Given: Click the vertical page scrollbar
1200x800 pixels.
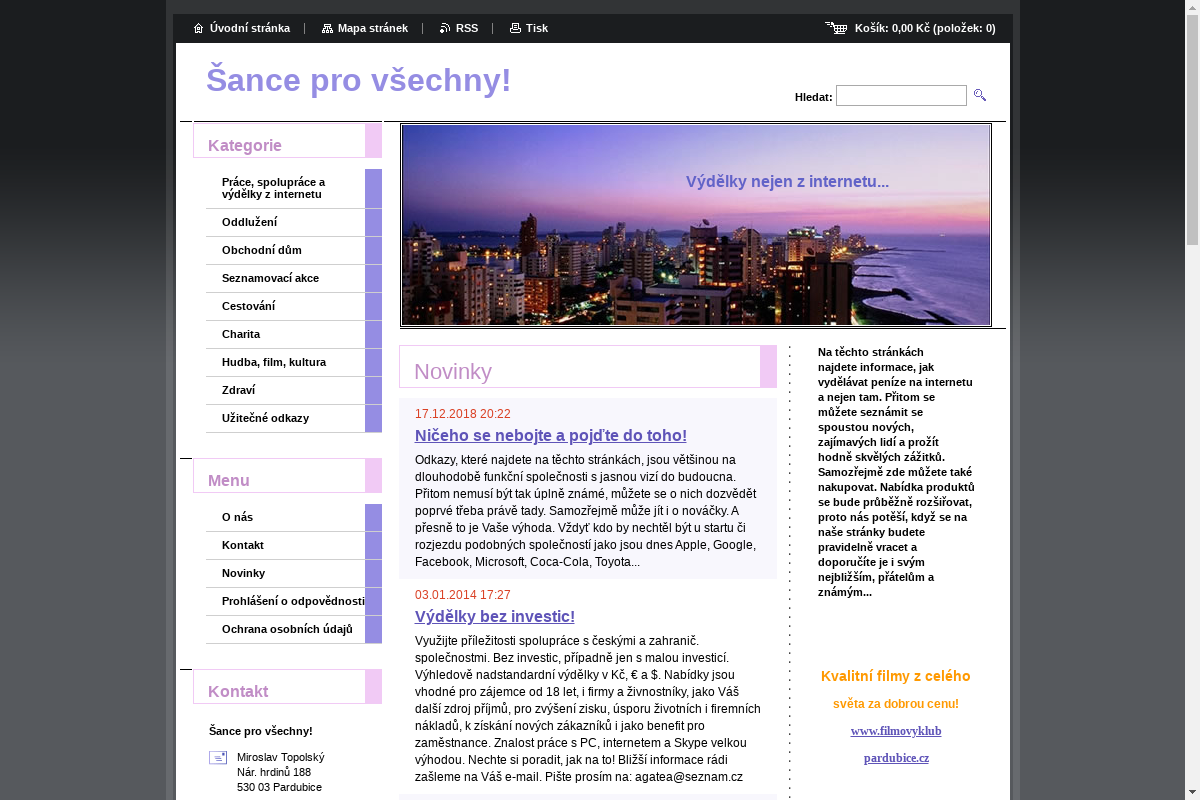Looking at the screenshot, I should [x=1192, y=400].
